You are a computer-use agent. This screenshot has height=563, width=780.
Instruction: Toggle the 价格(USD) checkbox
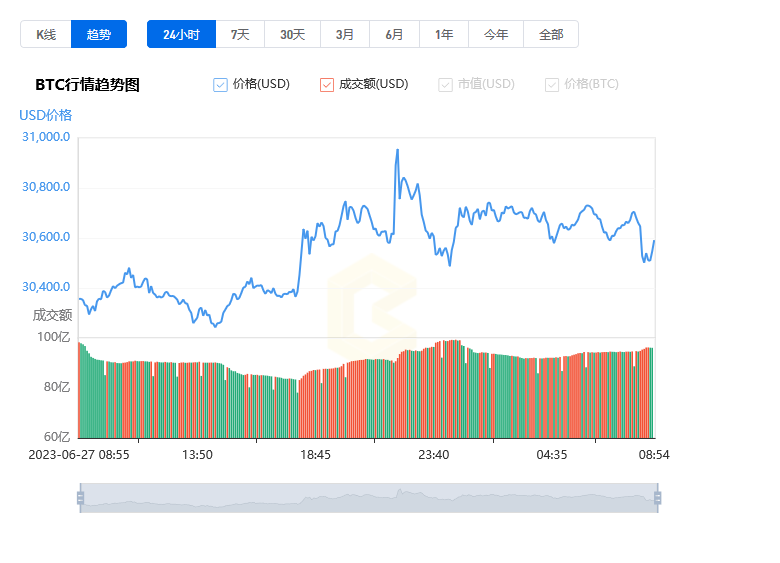pyautogui.click(x=221, y=85)
